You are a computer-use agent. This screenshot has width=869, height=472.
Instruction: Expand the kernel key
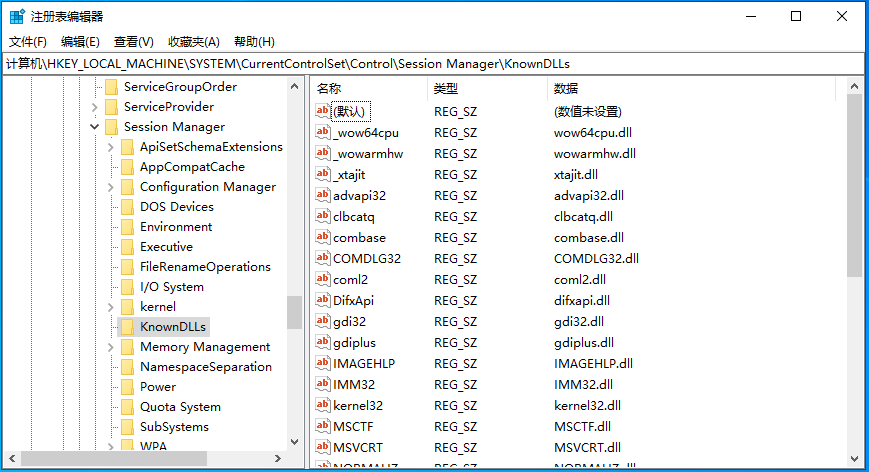click(111, 307)
